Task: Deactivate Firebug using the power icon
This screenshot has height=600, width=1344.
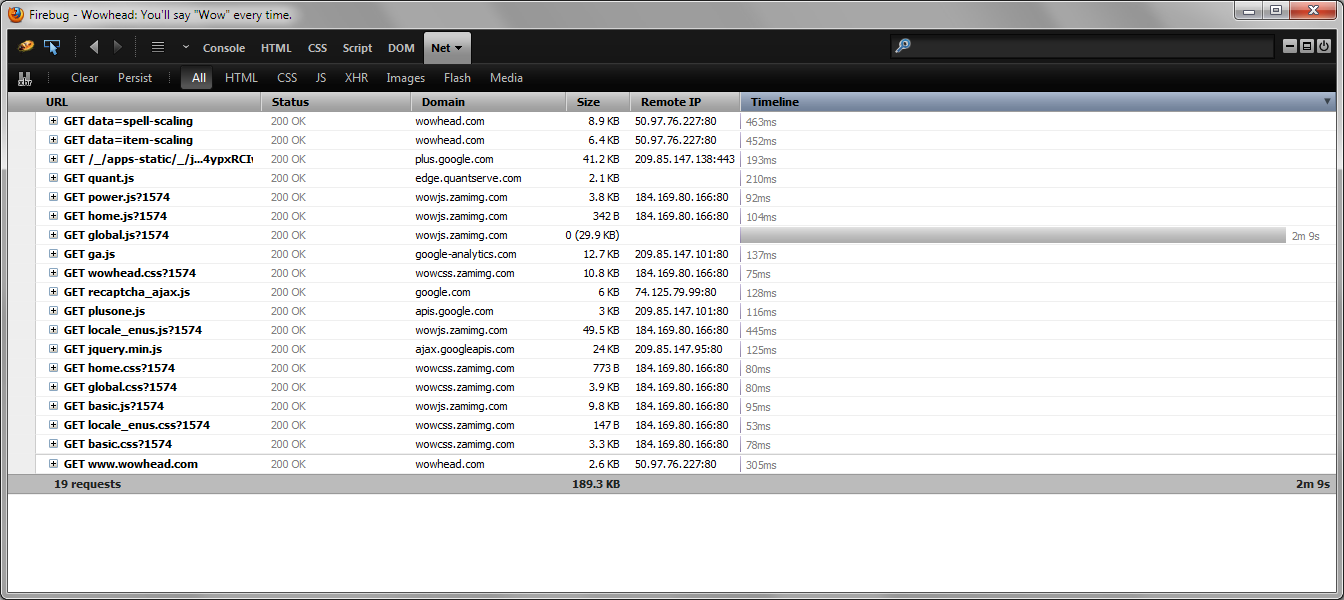Action: [1324, 46]
